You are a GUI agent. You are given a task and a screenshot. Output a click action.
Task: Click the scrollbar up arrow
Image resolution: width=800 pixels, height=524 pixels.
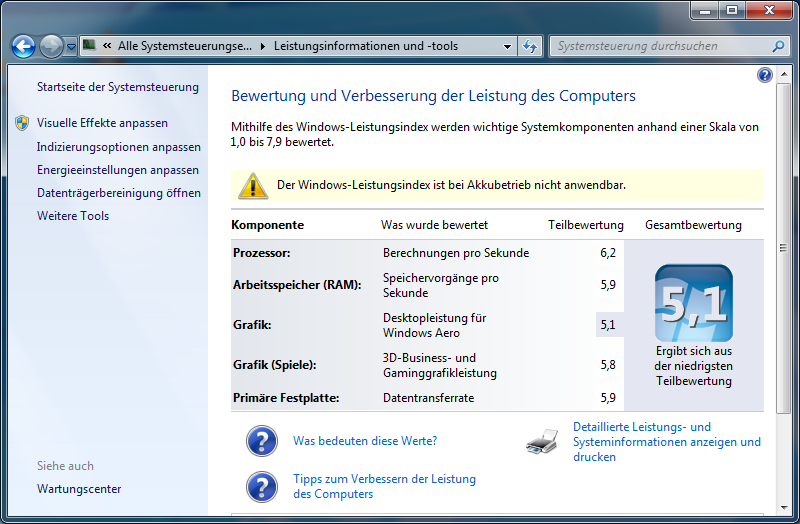(783, 75)
